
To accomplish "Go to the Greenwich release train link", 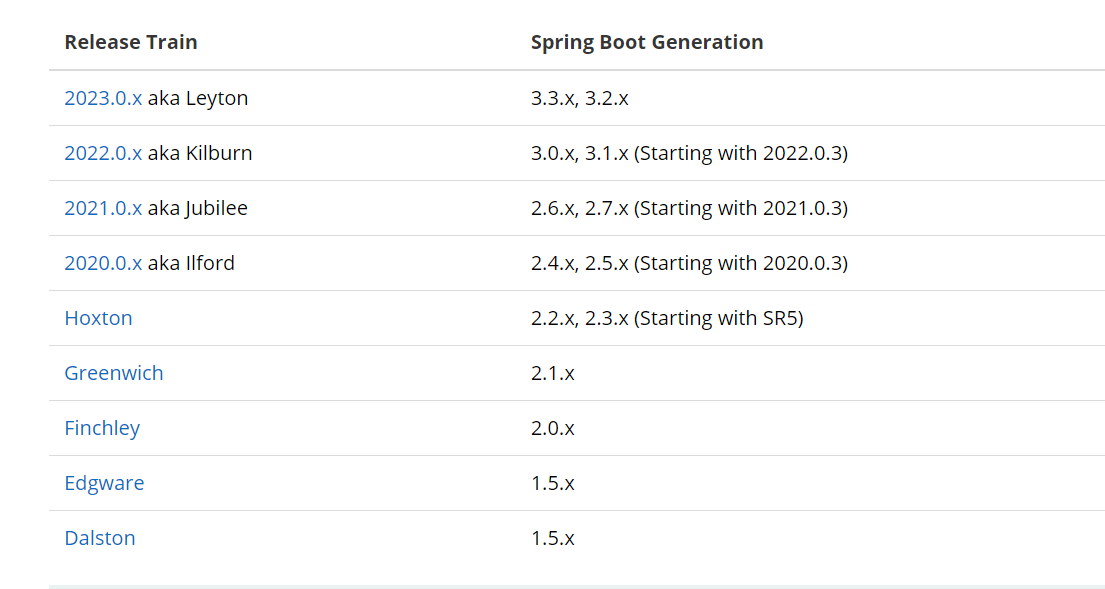I will (x=113, y=373).
